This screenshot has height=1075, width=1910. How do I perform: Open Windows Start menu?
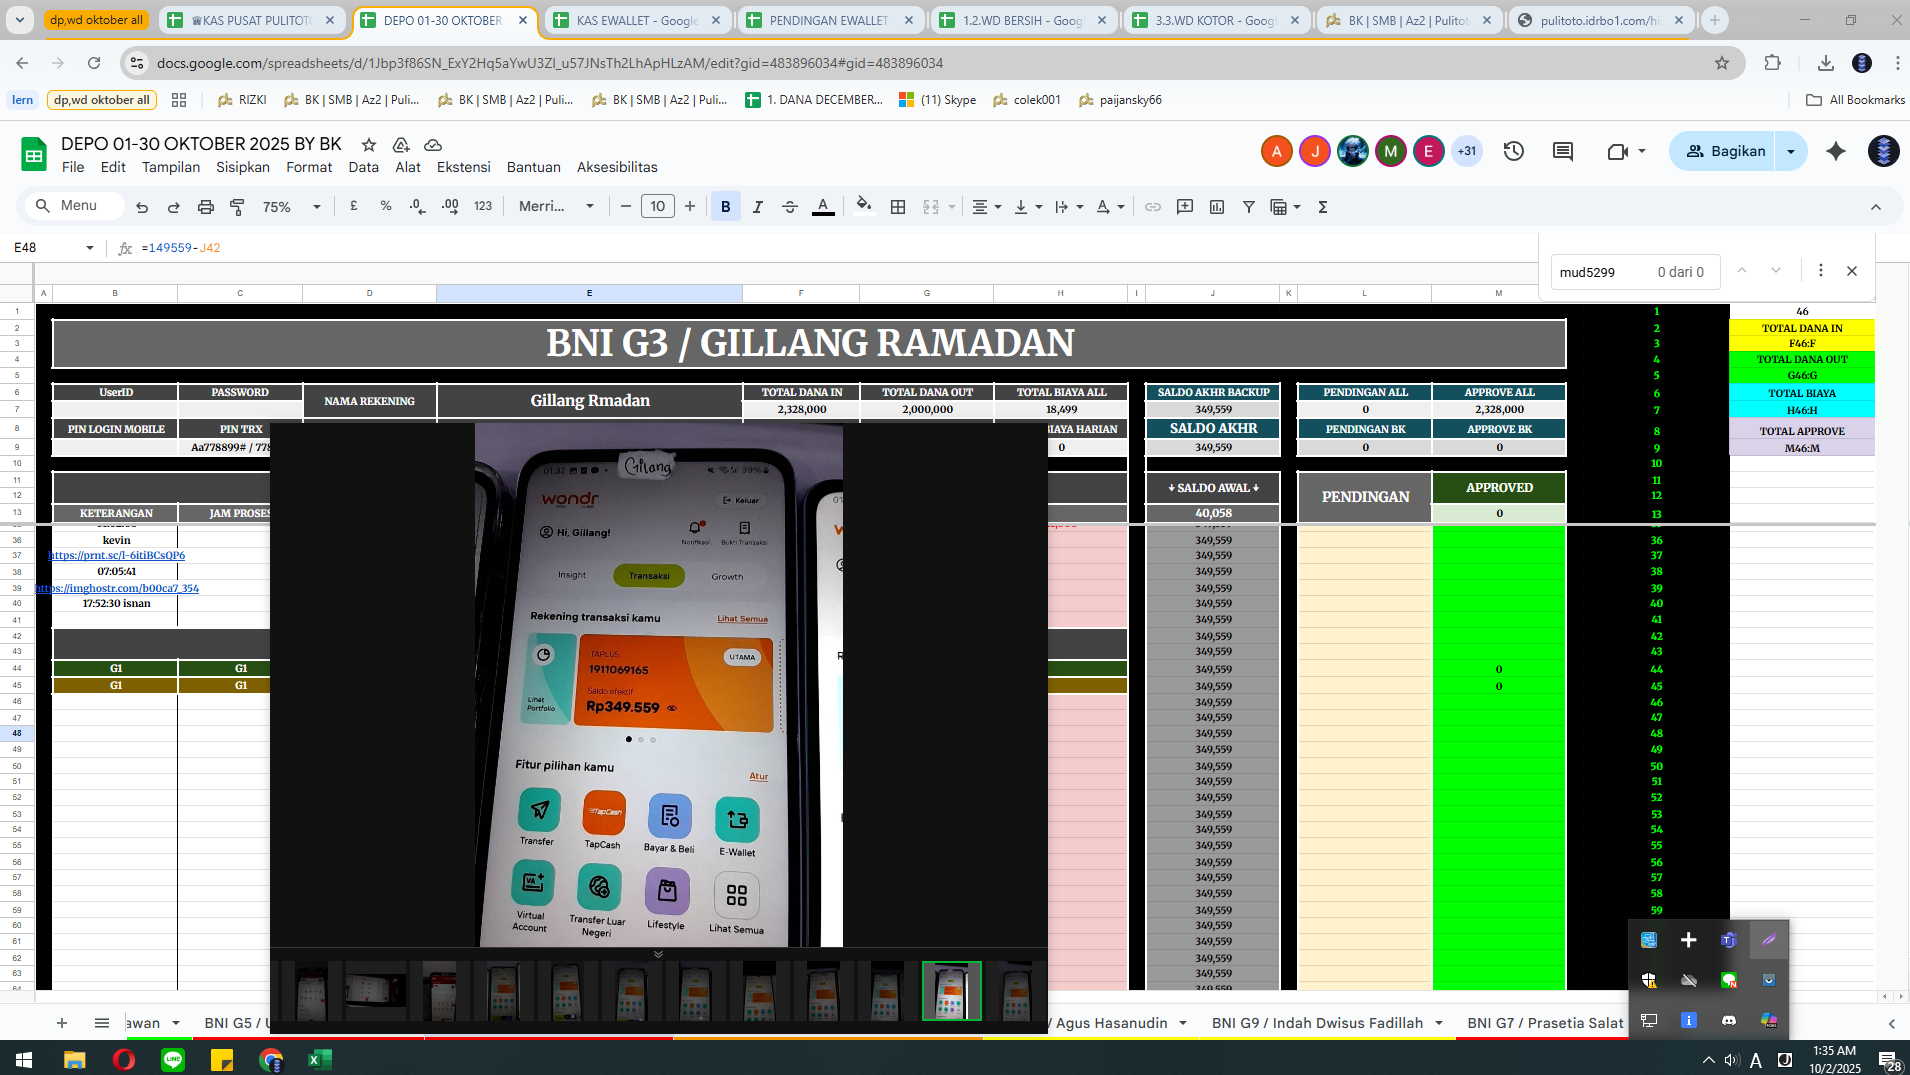pyautogui.click(x=24, y=1059)
